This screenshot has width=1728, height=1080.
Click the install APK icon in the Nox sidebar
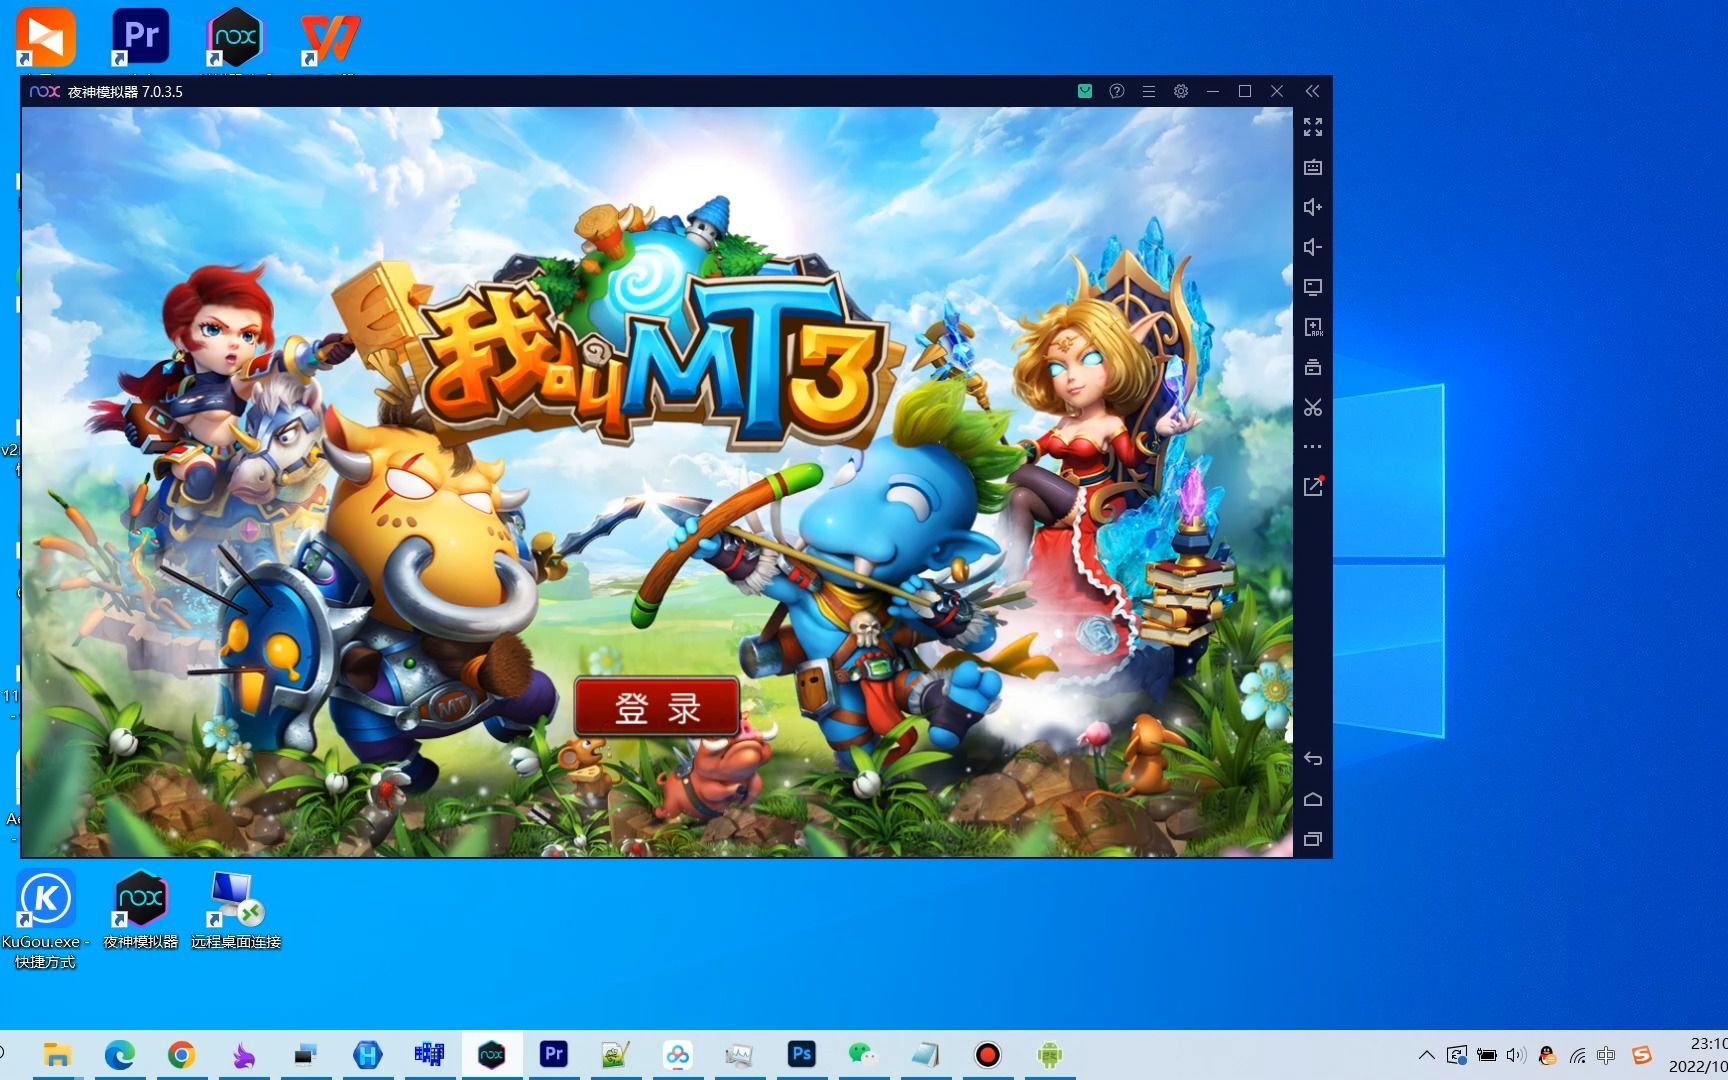tap(1313, 327)
